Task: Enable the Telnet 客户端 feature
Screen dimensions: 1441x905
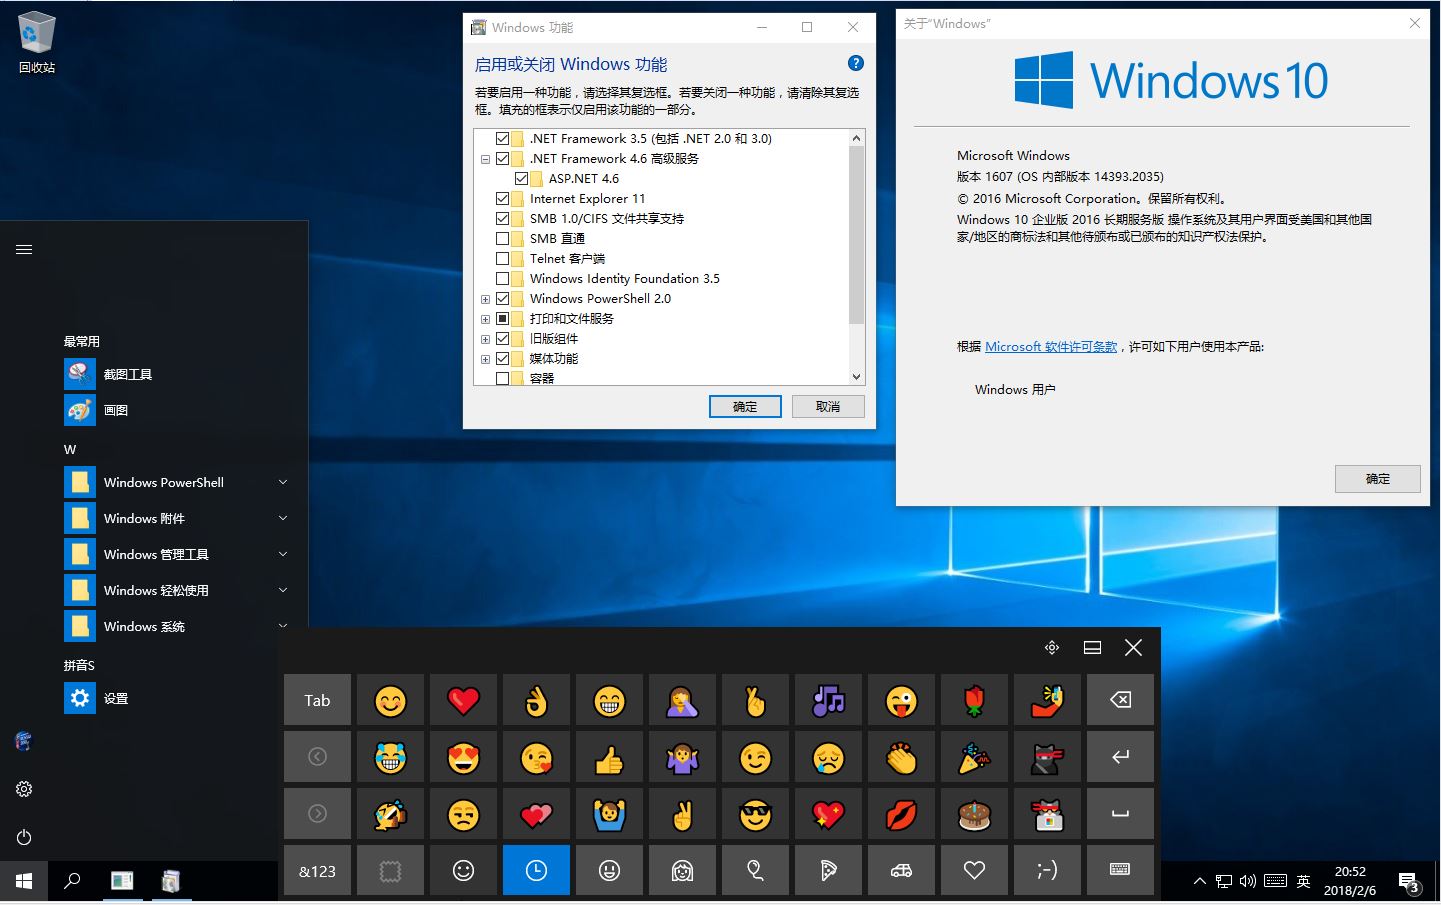Action: point(502,258)
